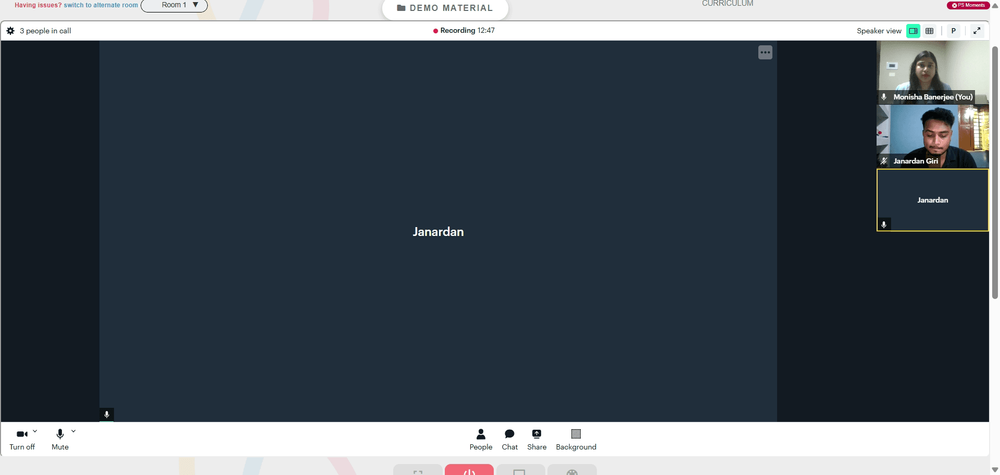Start screen Share

pos(537,439)
